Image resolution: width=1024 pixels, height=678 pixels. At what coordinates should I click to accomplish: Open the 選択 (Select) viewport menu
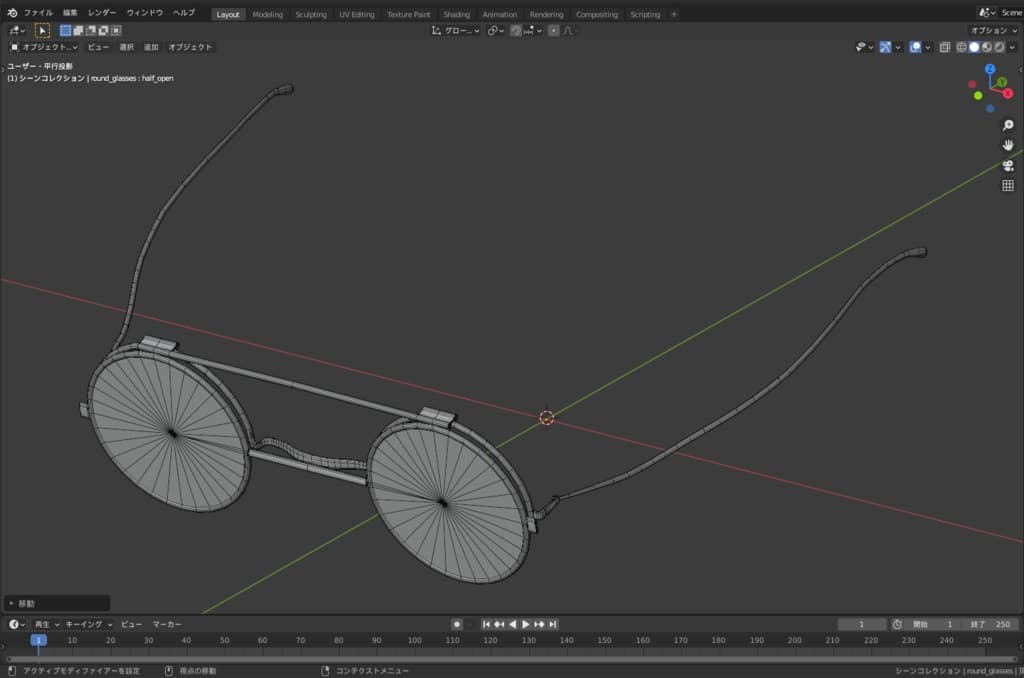(126, 47)
